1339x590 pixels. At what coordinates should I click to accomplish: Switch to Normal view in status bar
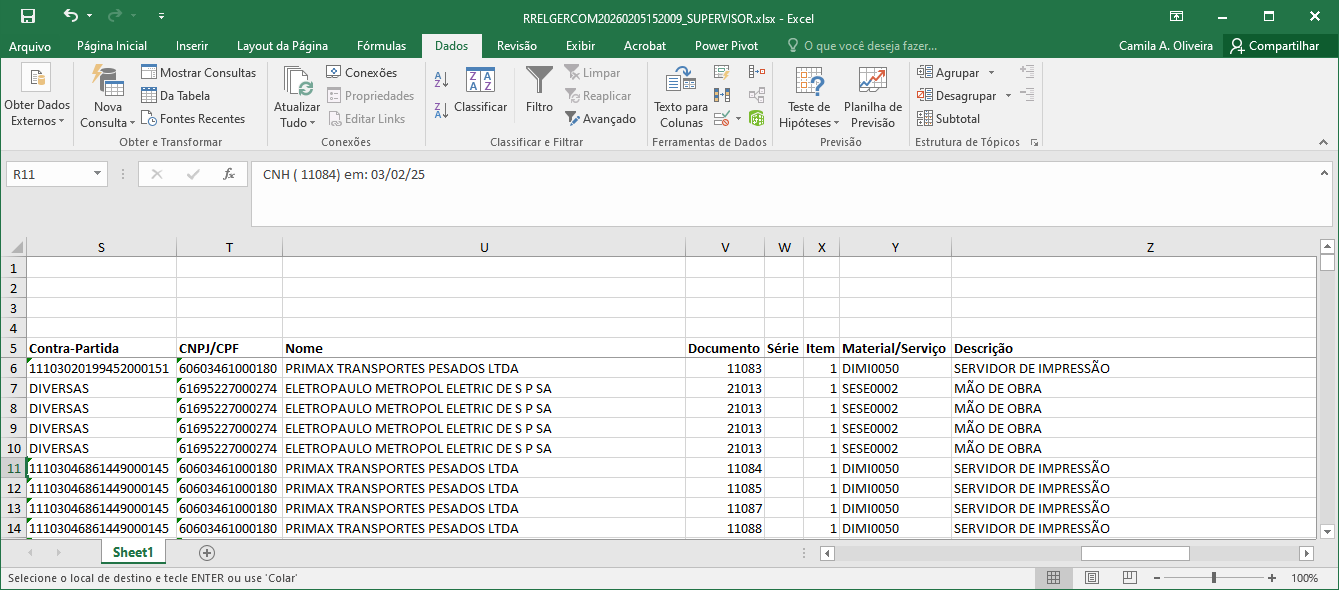(1053, 578)
